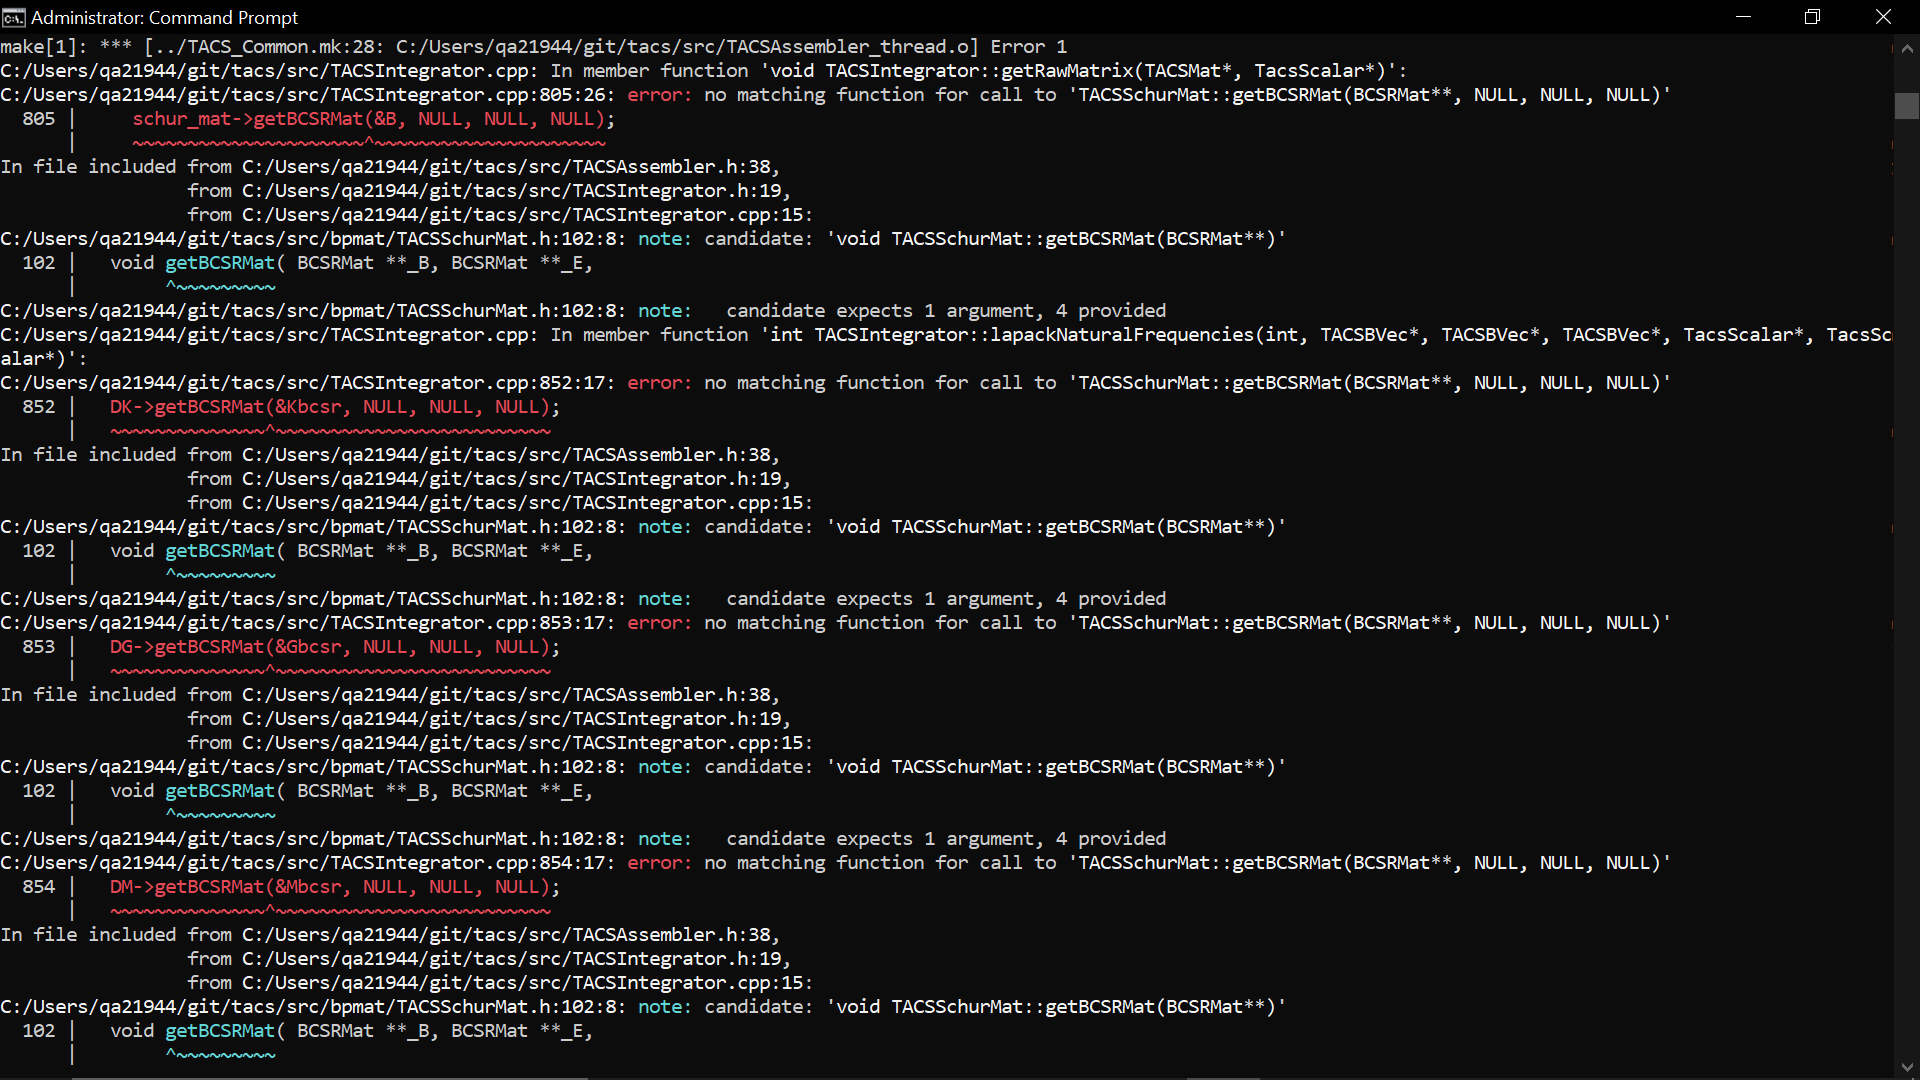Click the vertical scrollbar thumb
Image resolution: width=1920 pixels, height=1080 pixels.
(1907, 106)
